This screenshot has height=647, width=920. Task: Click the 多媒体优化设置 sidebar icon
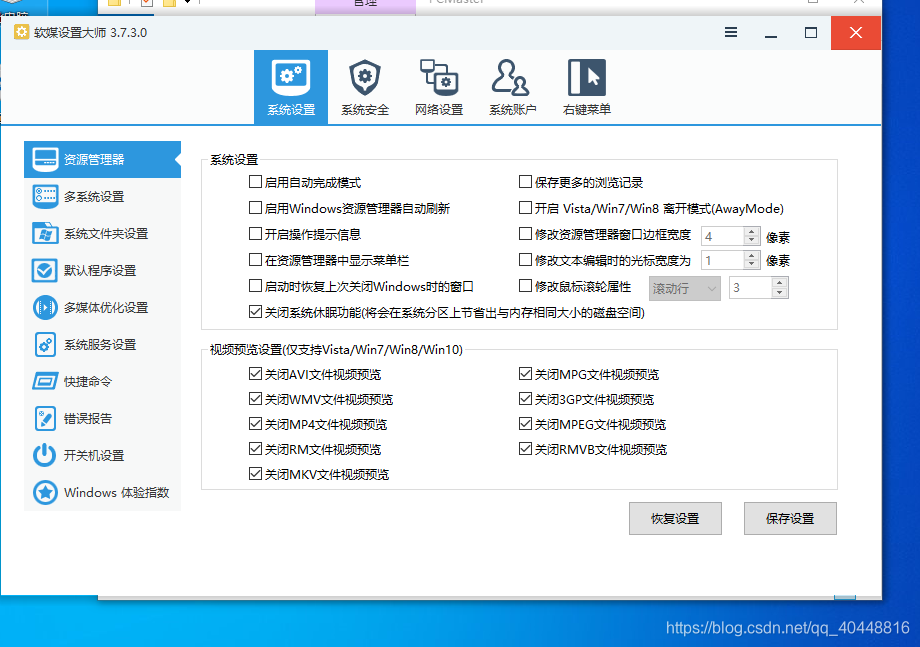45,307
